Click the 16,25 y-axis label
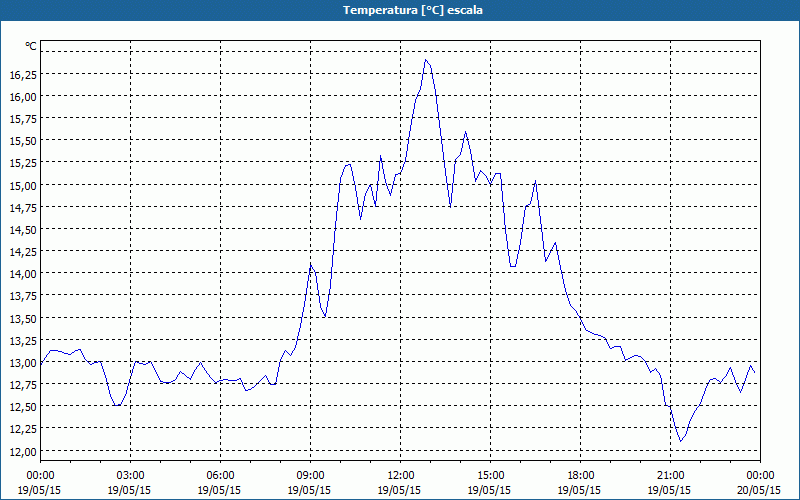 [23, 74]
